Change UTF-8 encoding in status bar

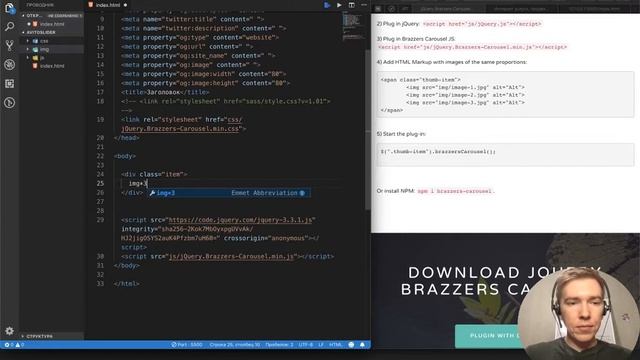(x=306, y=345)
